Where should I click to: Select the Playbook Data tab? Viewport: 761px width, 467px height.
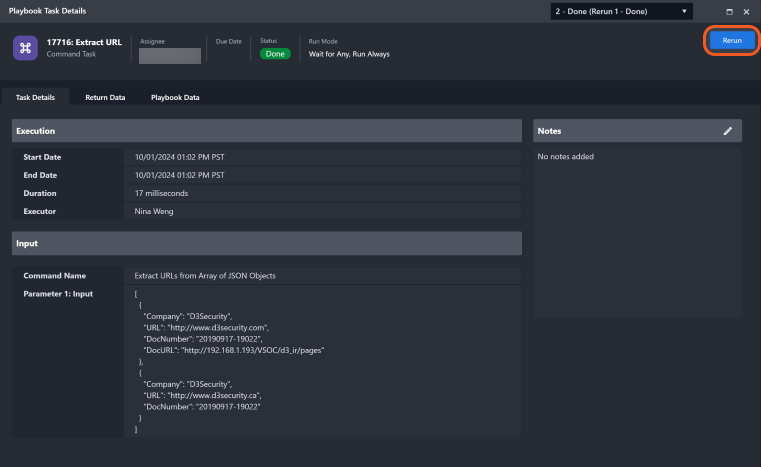coord(175,97)
